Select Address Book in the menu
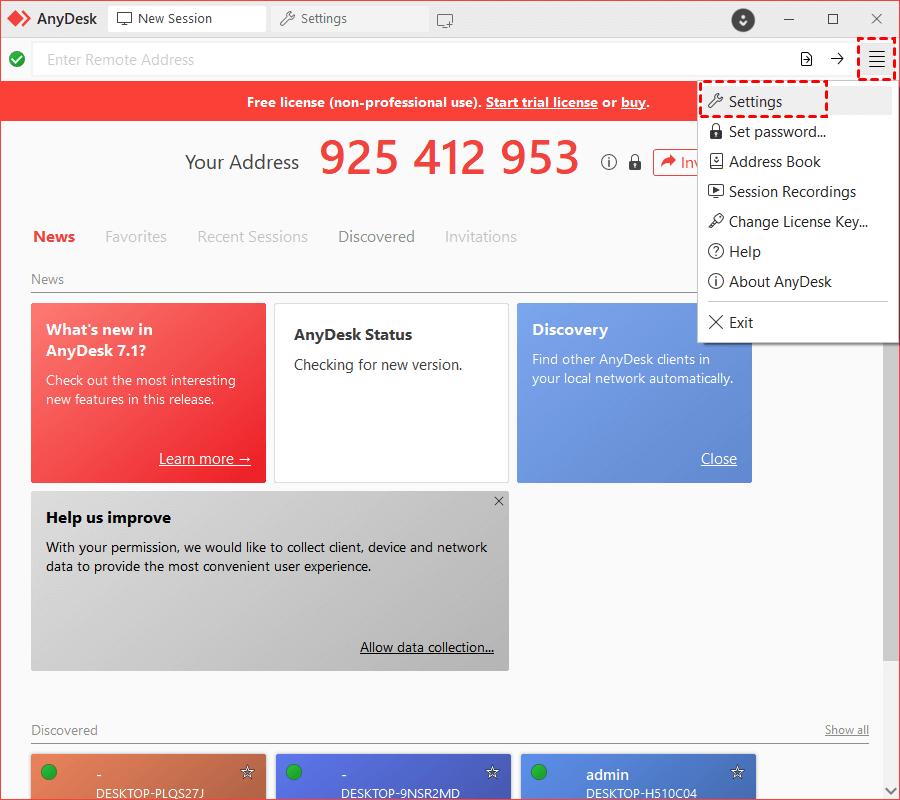The width and height of the screenshot is (900, 800). tap(774, 162)
